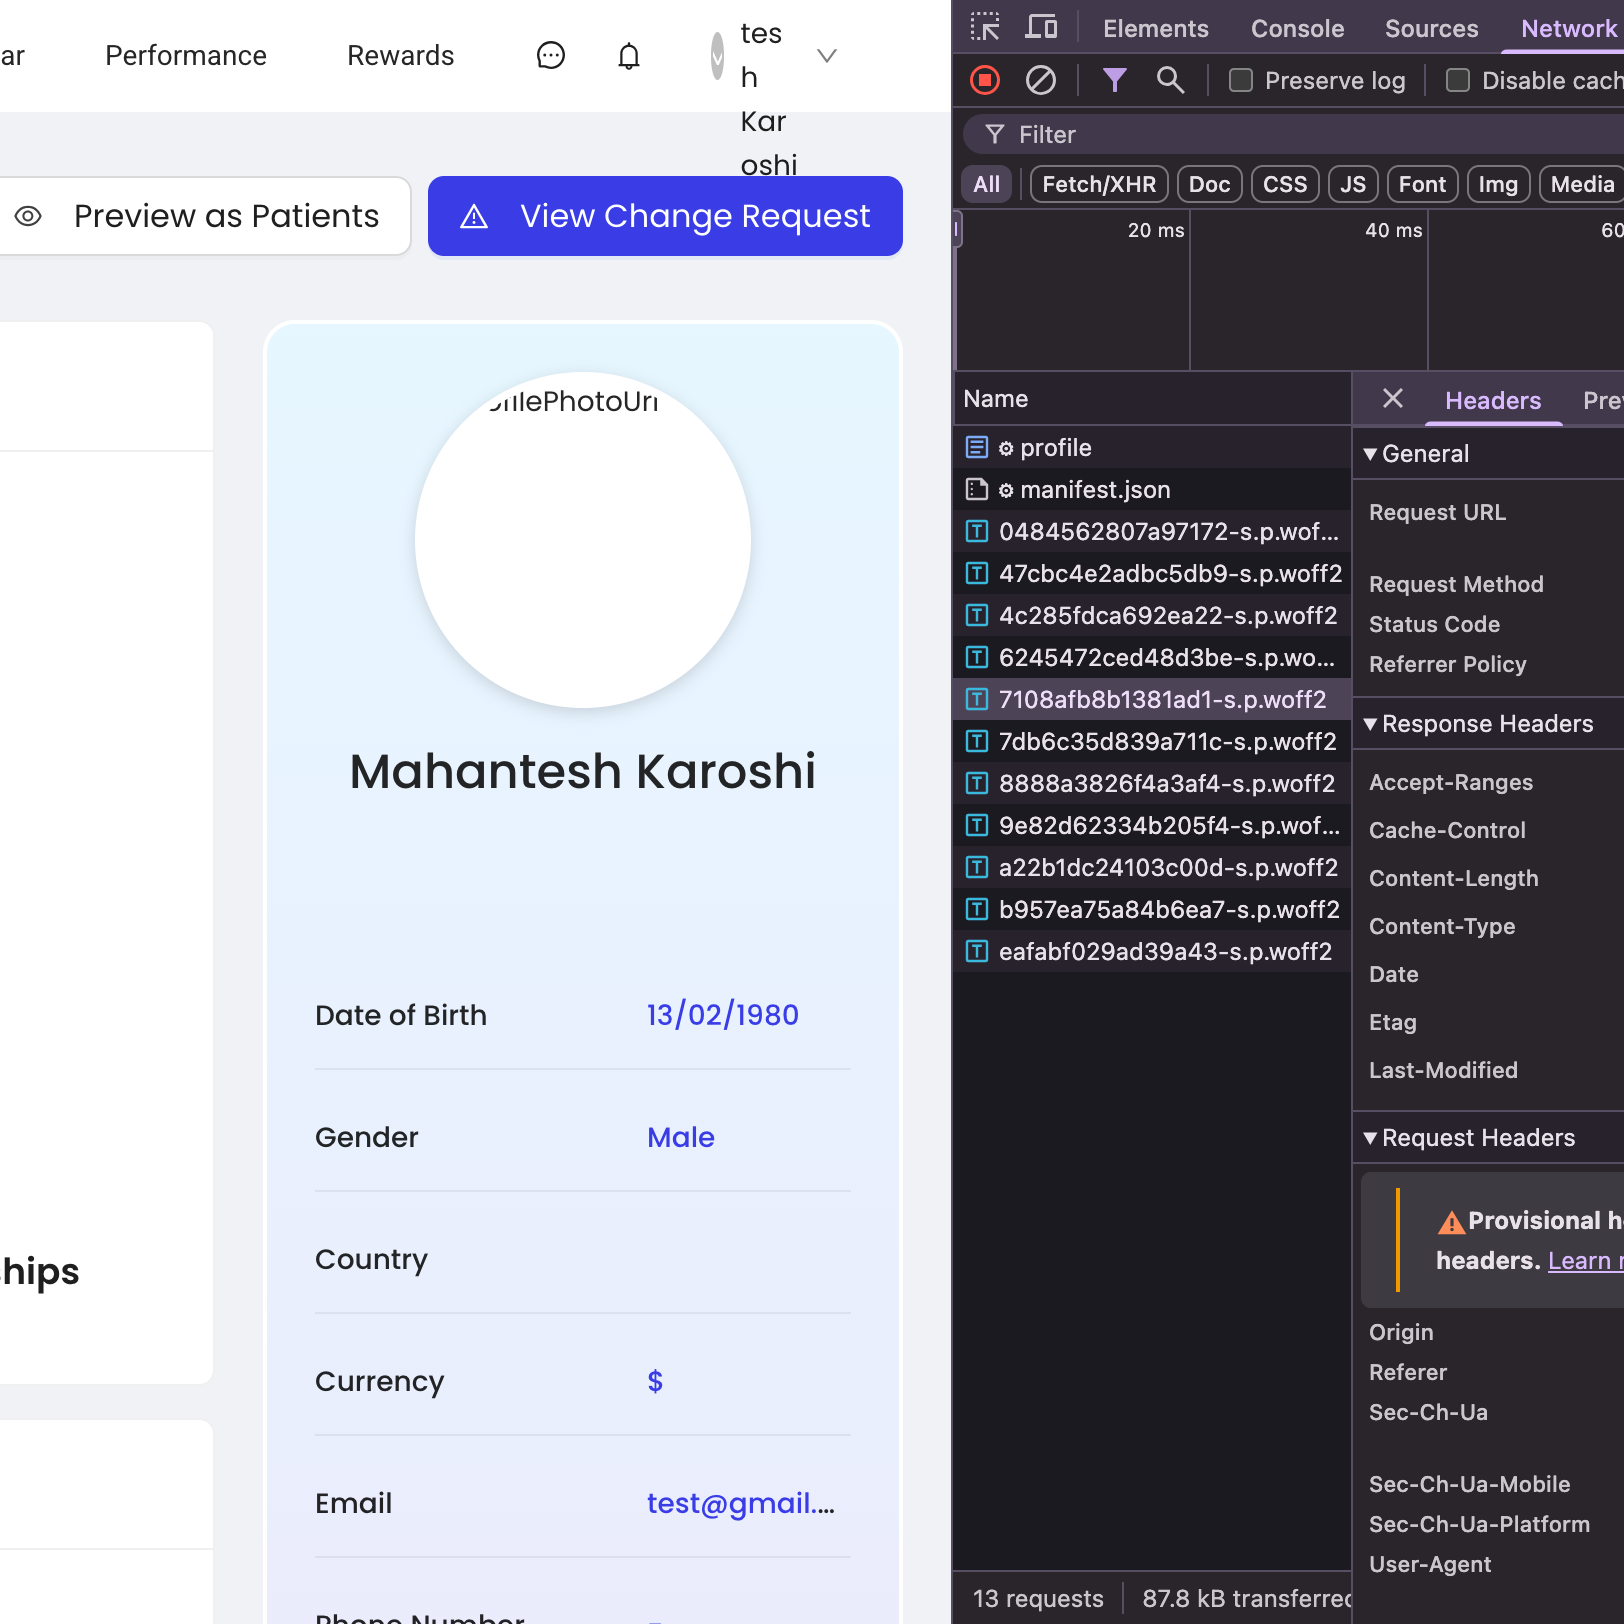This screenshot has height=1624, width=1624.
Task: Switch to the Console tab
Action: point(1297,29)
